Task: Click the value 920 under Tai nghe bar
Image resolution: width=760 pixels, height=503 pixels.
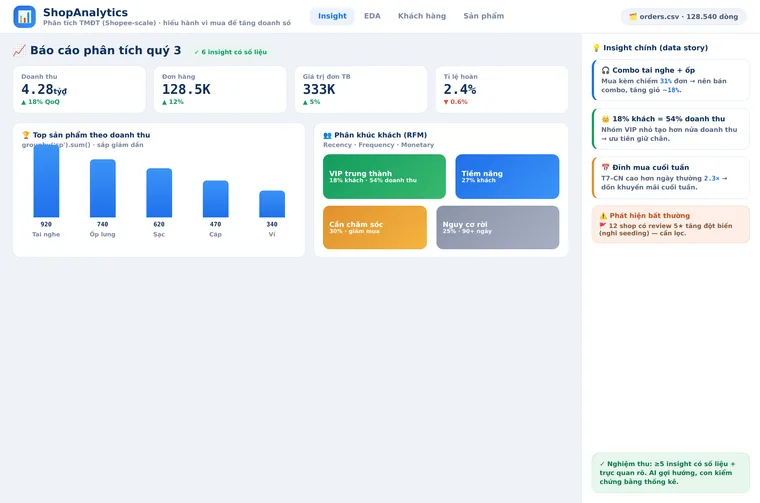Action: coord(46,224)
